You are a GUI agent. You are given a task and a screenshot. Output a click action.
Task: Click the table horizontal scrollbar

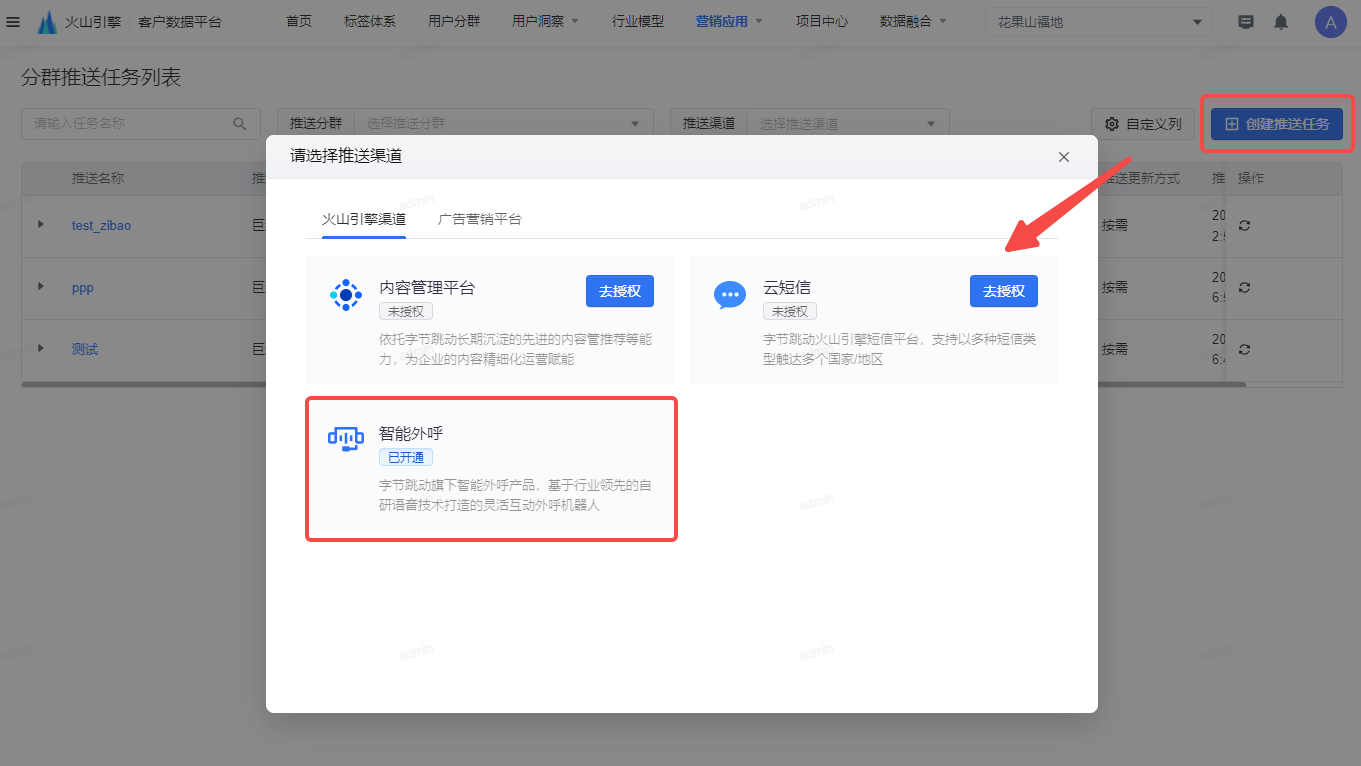point(633,384)
